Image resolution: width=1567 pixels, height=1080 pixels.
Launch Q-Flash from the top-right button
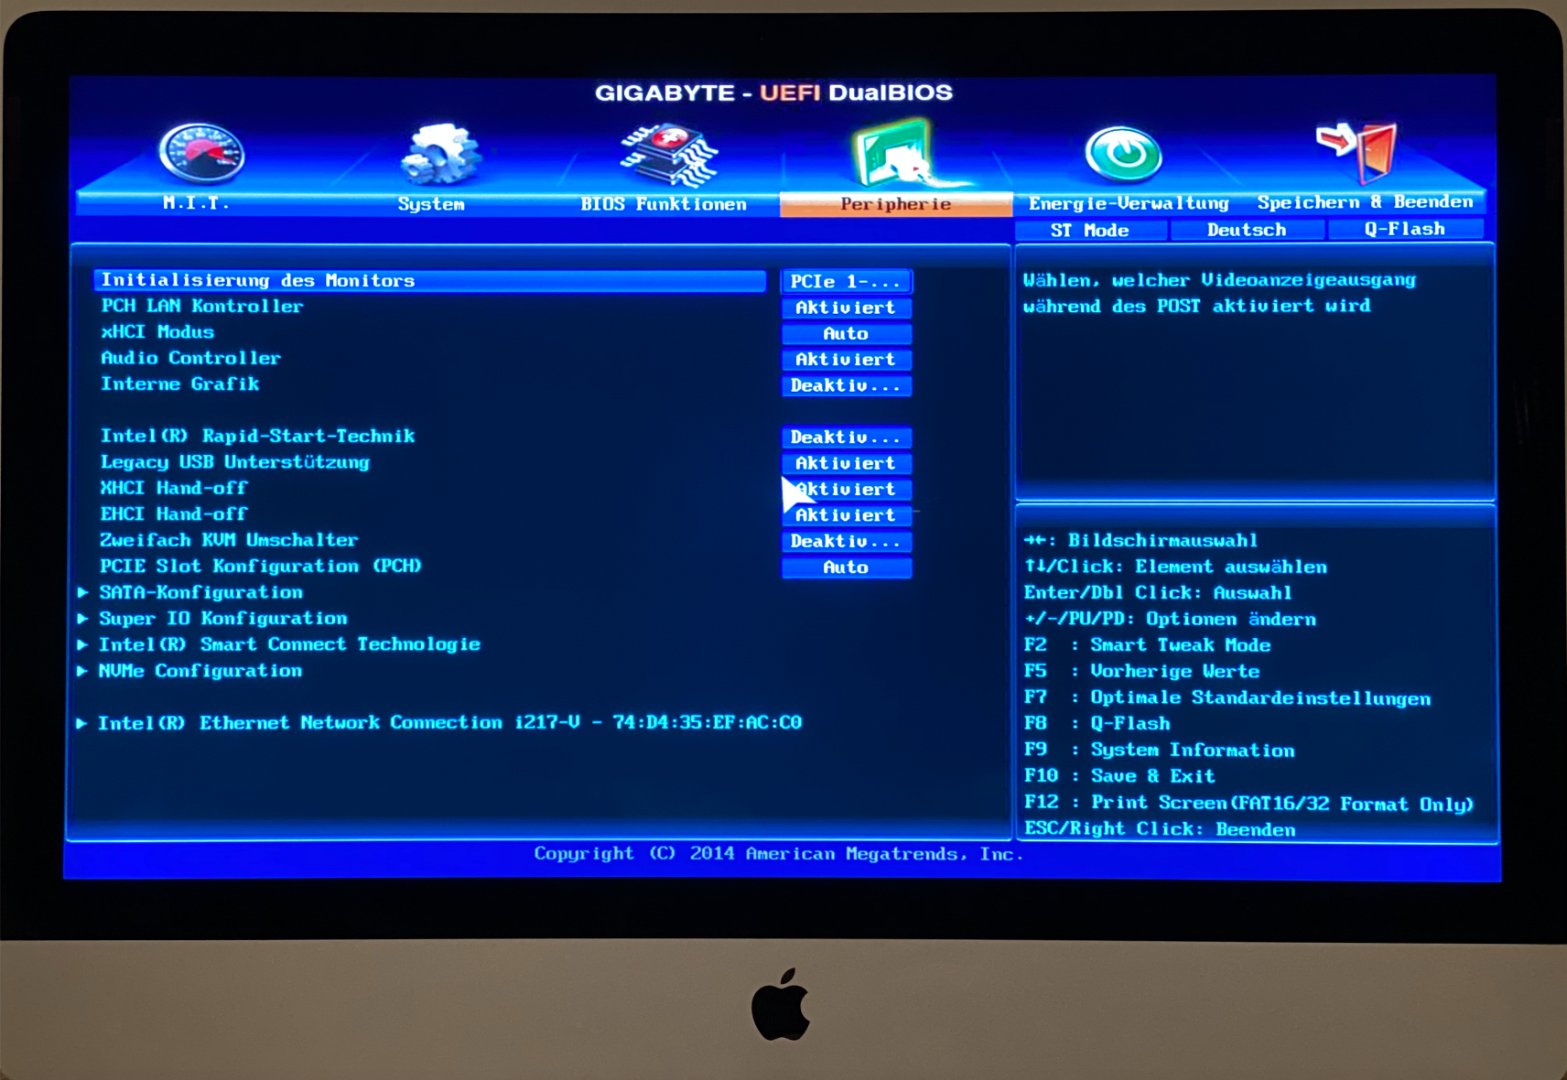1405,229
